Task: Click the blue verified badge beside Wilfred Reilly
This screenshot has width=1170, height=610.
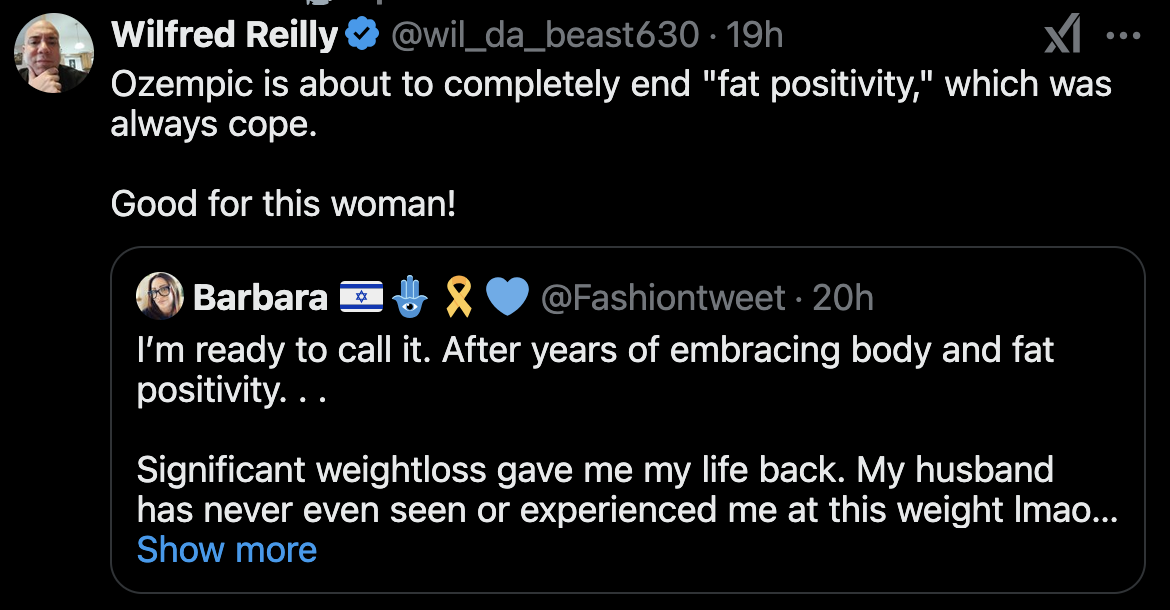Action: (x=362, y=37)
